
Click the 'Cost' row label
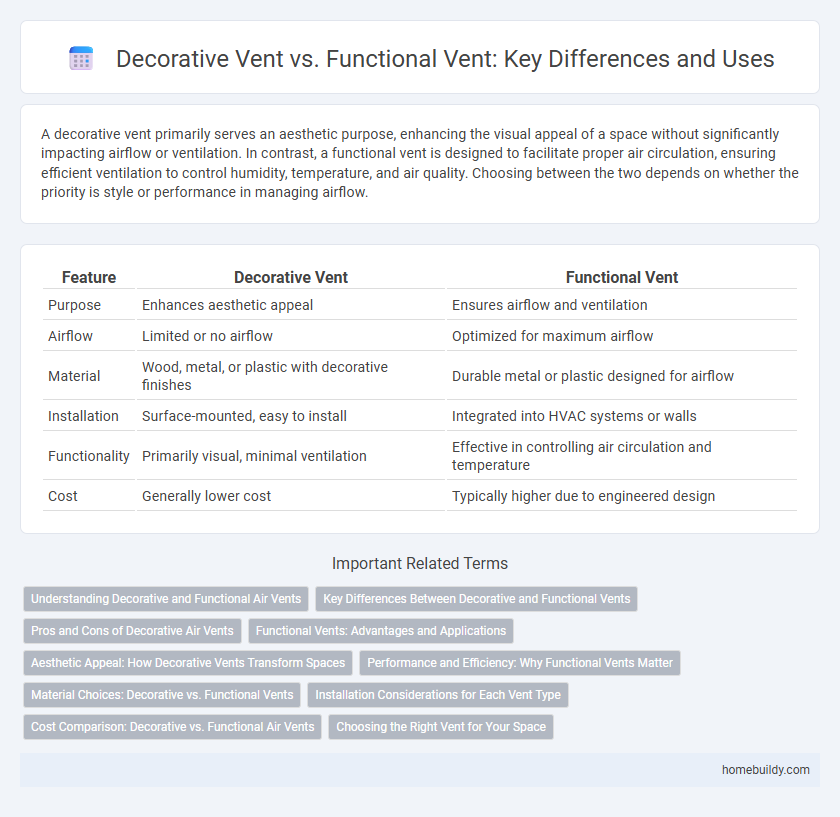click(63, 496)
